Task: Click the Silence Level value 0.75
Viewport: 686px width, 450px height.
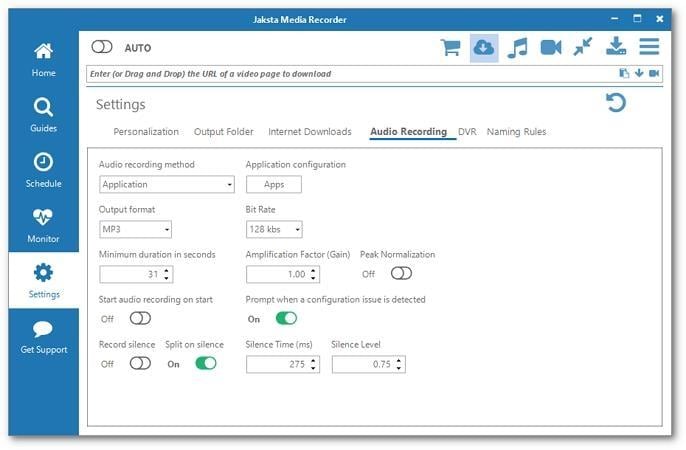Action: click(382, 364)
